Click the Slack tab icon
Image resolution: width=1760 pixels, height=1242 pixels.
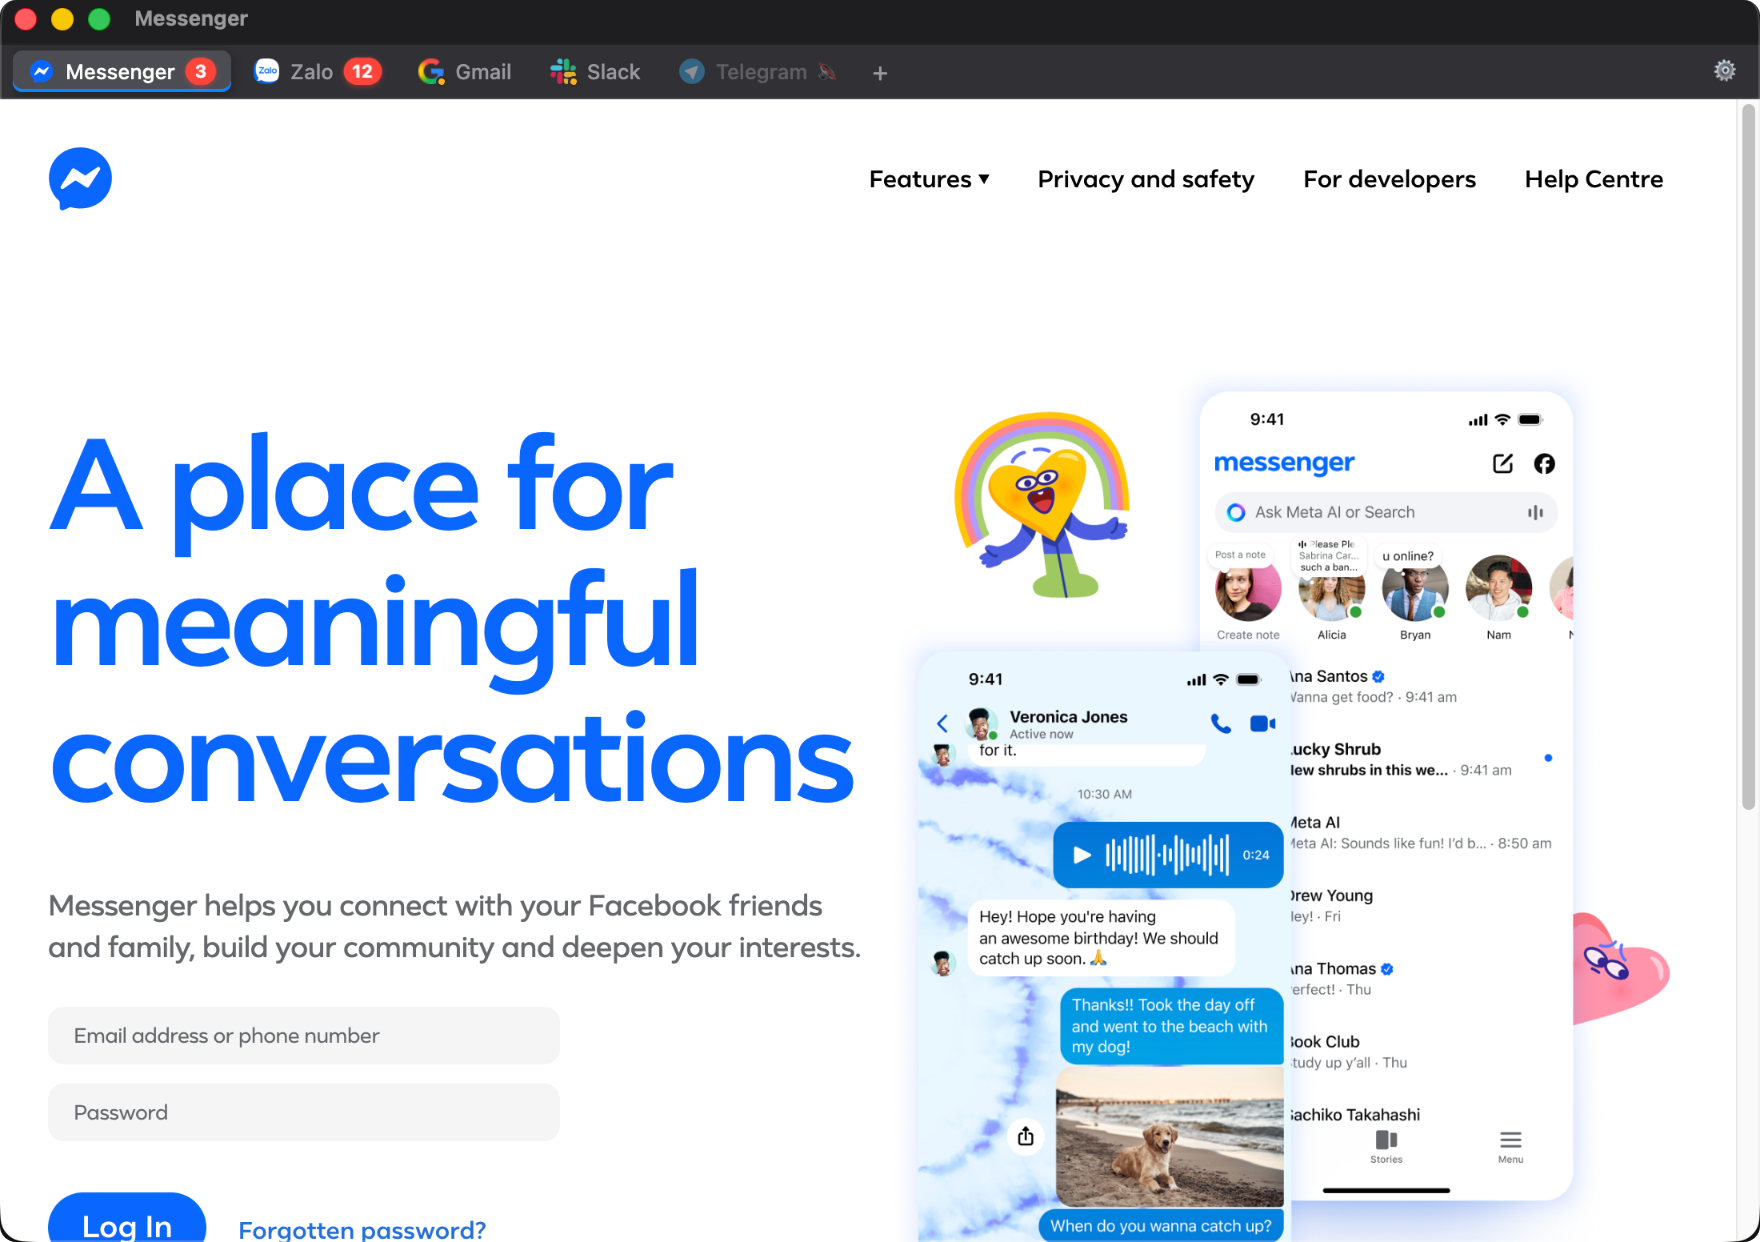[x=563, y=71]
